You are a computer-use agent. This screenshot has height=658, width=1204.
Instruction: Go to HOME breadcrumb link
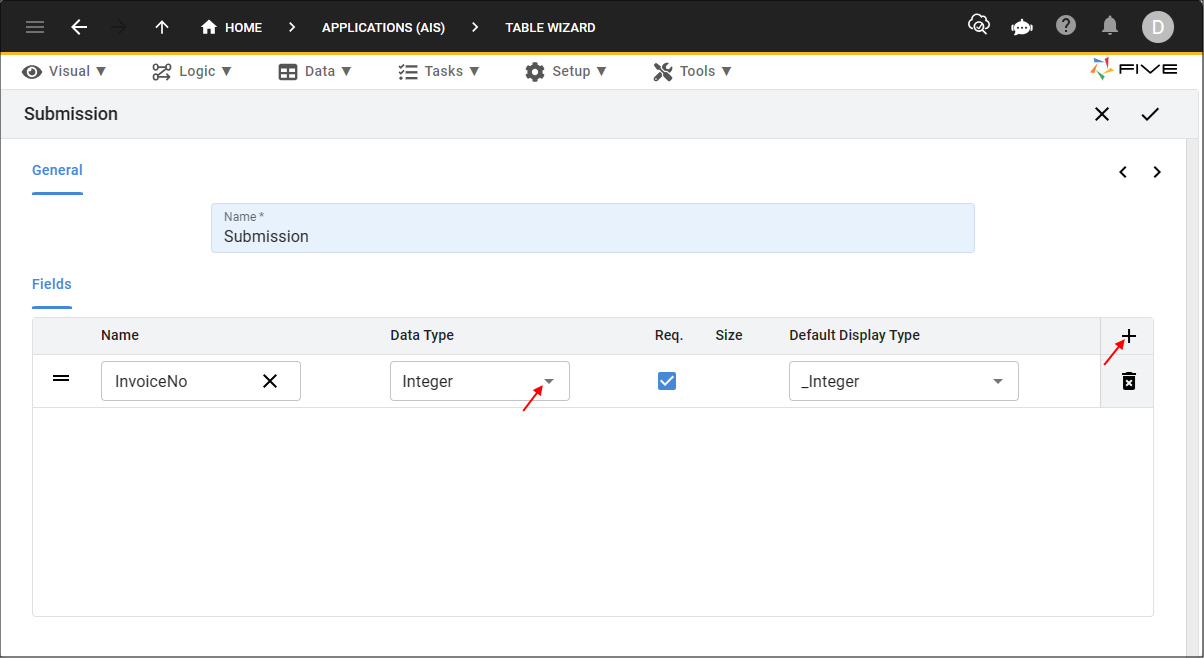point(232,27)
